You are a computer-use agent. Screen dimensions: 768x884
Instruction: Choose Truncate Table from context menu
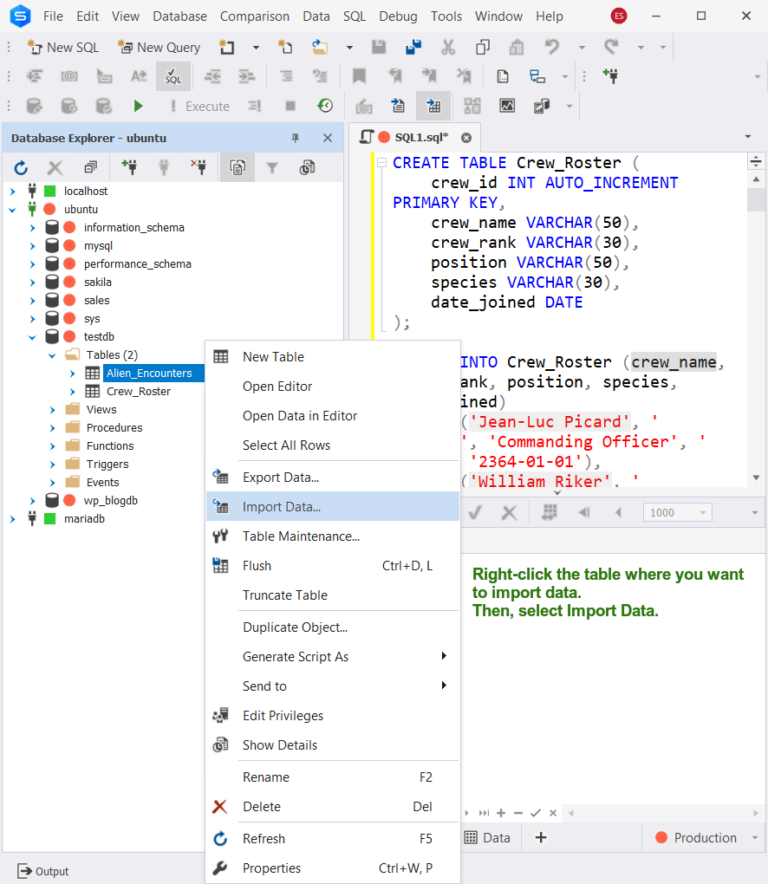click(x=333, y=595)
